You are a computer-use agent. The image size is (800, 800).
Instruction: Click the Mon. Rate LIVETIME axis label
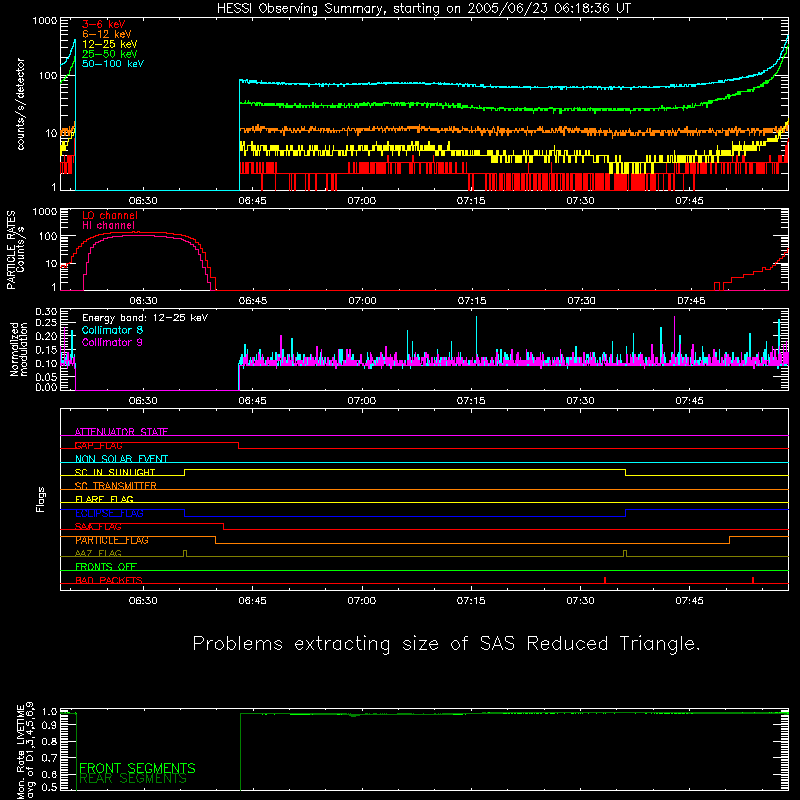point(24,750)
